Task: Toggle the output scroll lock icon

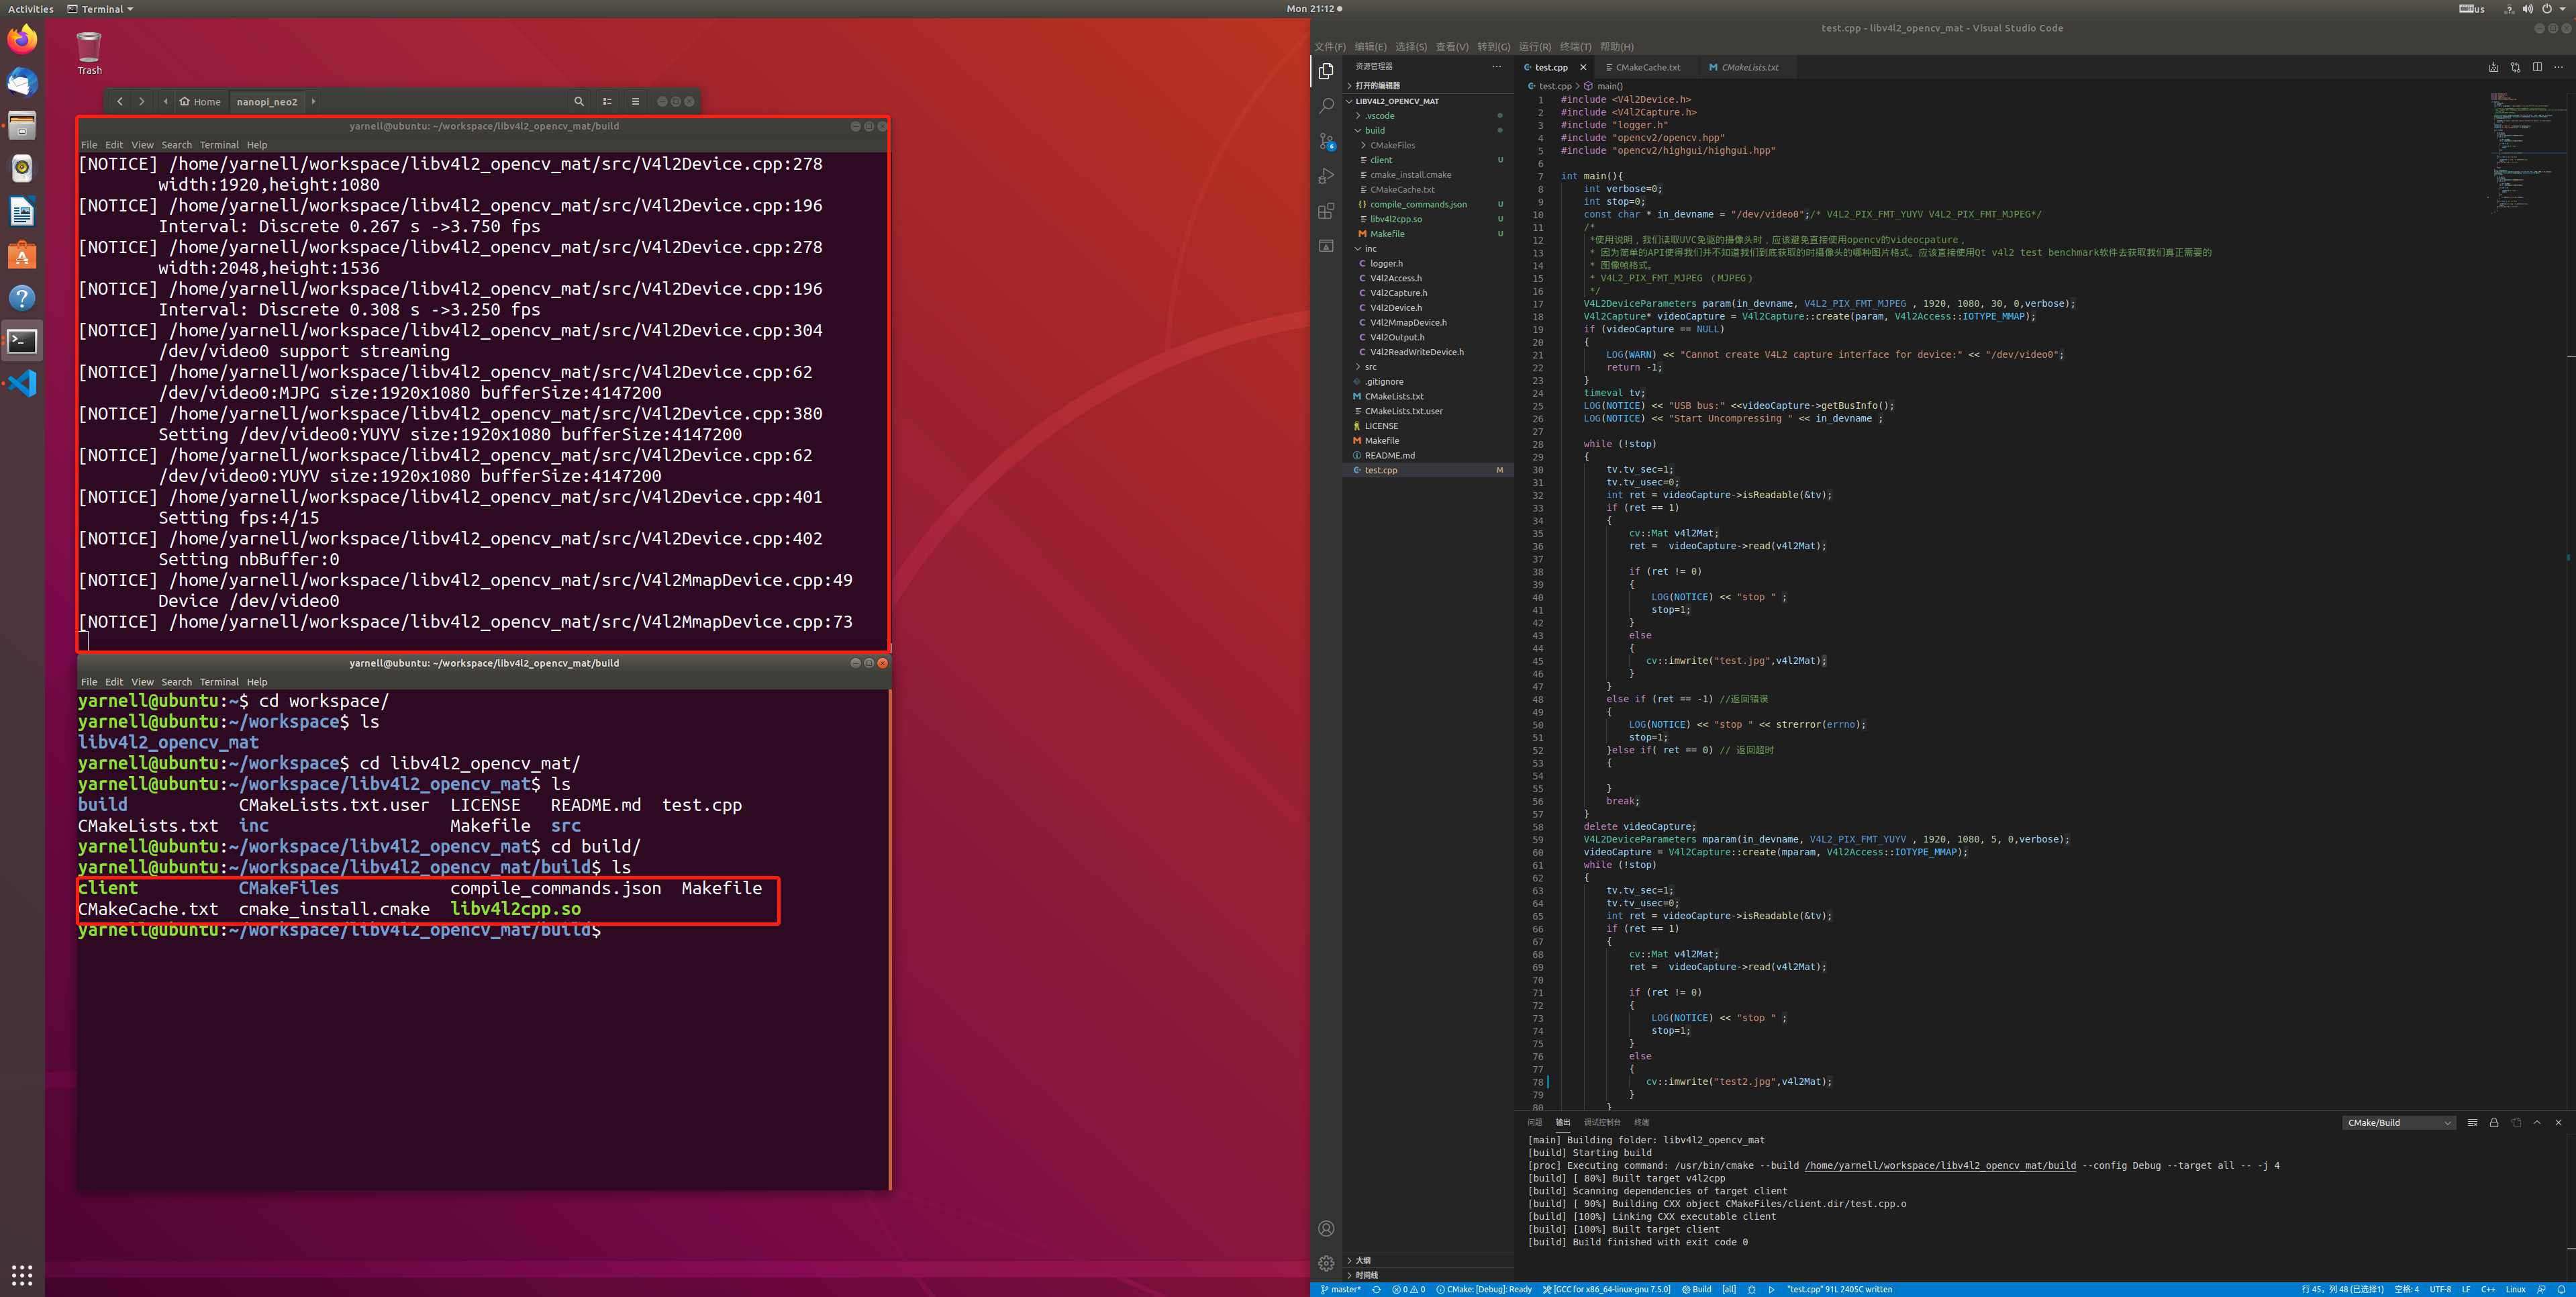Action: [x=2494, y=1122]
